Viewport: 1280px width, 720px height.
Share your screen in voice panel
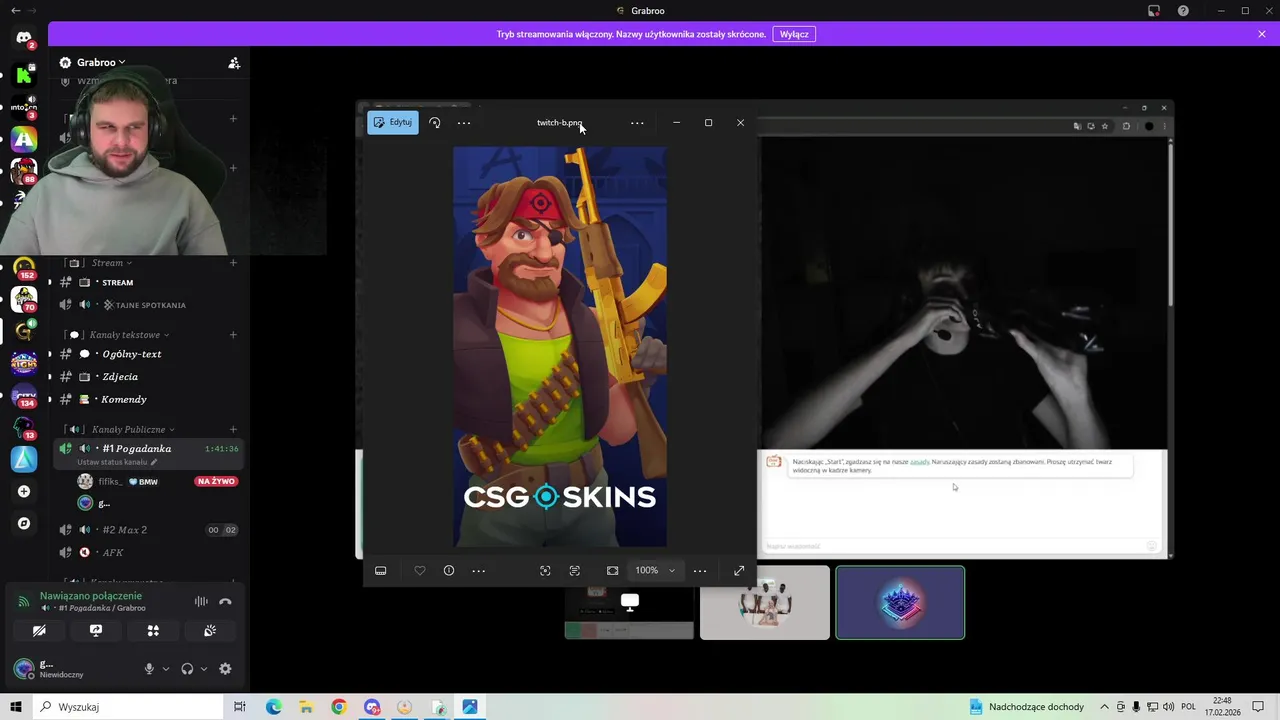click(96, 631)
